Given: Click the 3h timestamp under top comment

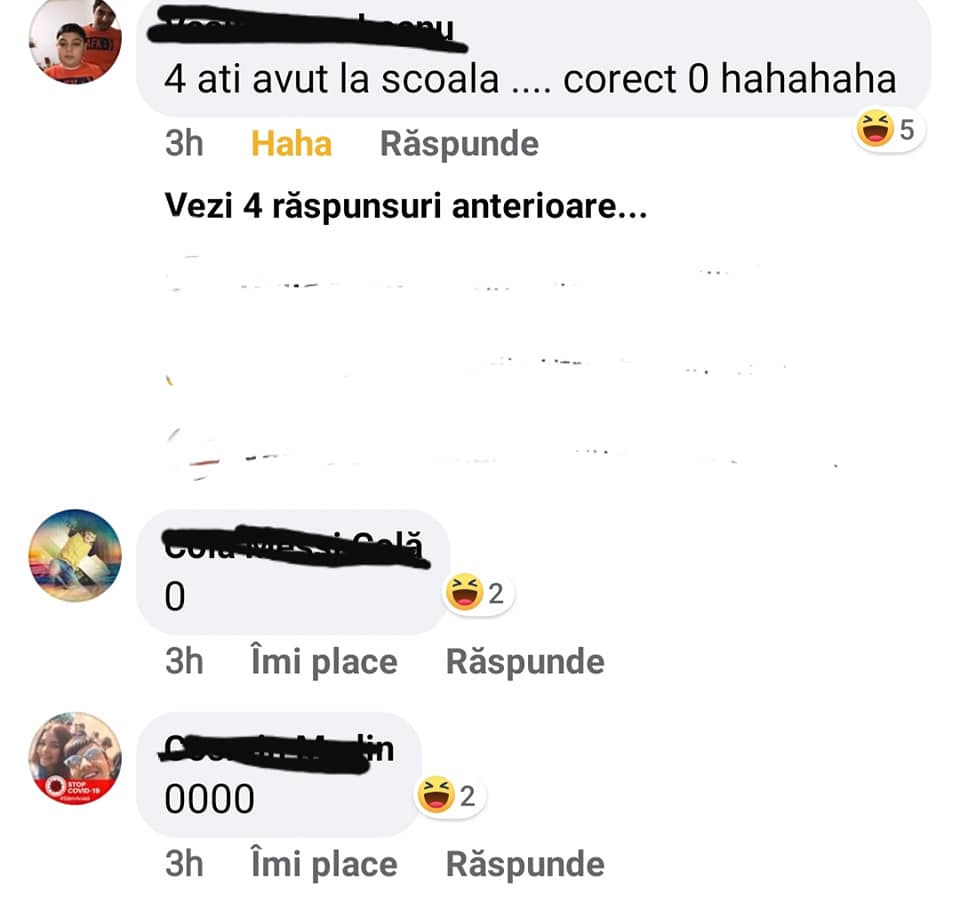Looking at the screenshot, I should tap(184, 144).
